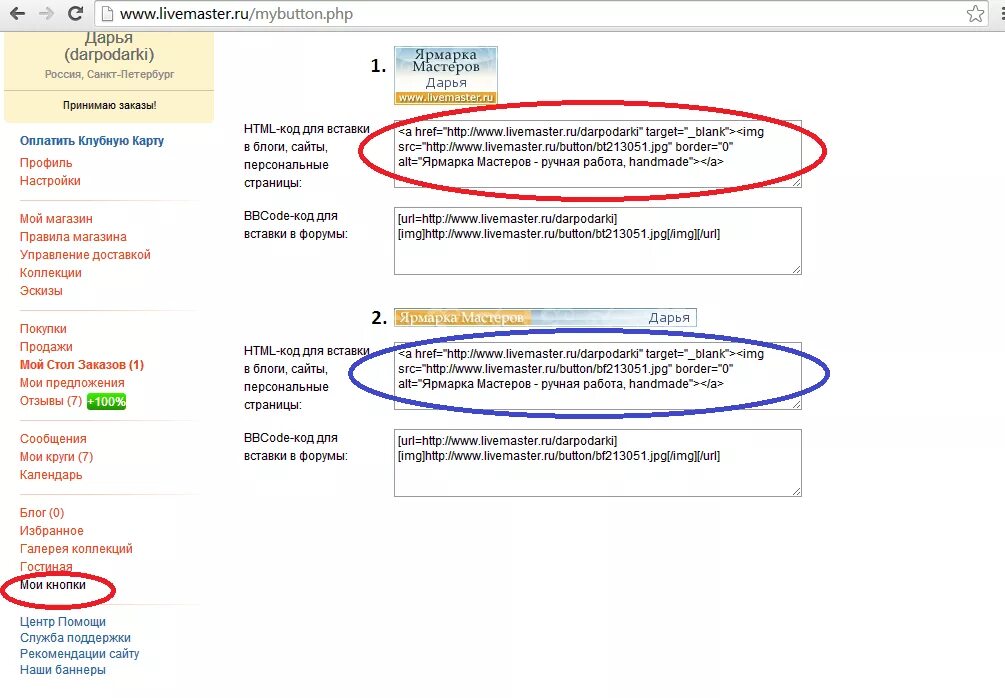Select first HTML-код text area
Viewport: 1005px width, 698px height.
(597, 154)
